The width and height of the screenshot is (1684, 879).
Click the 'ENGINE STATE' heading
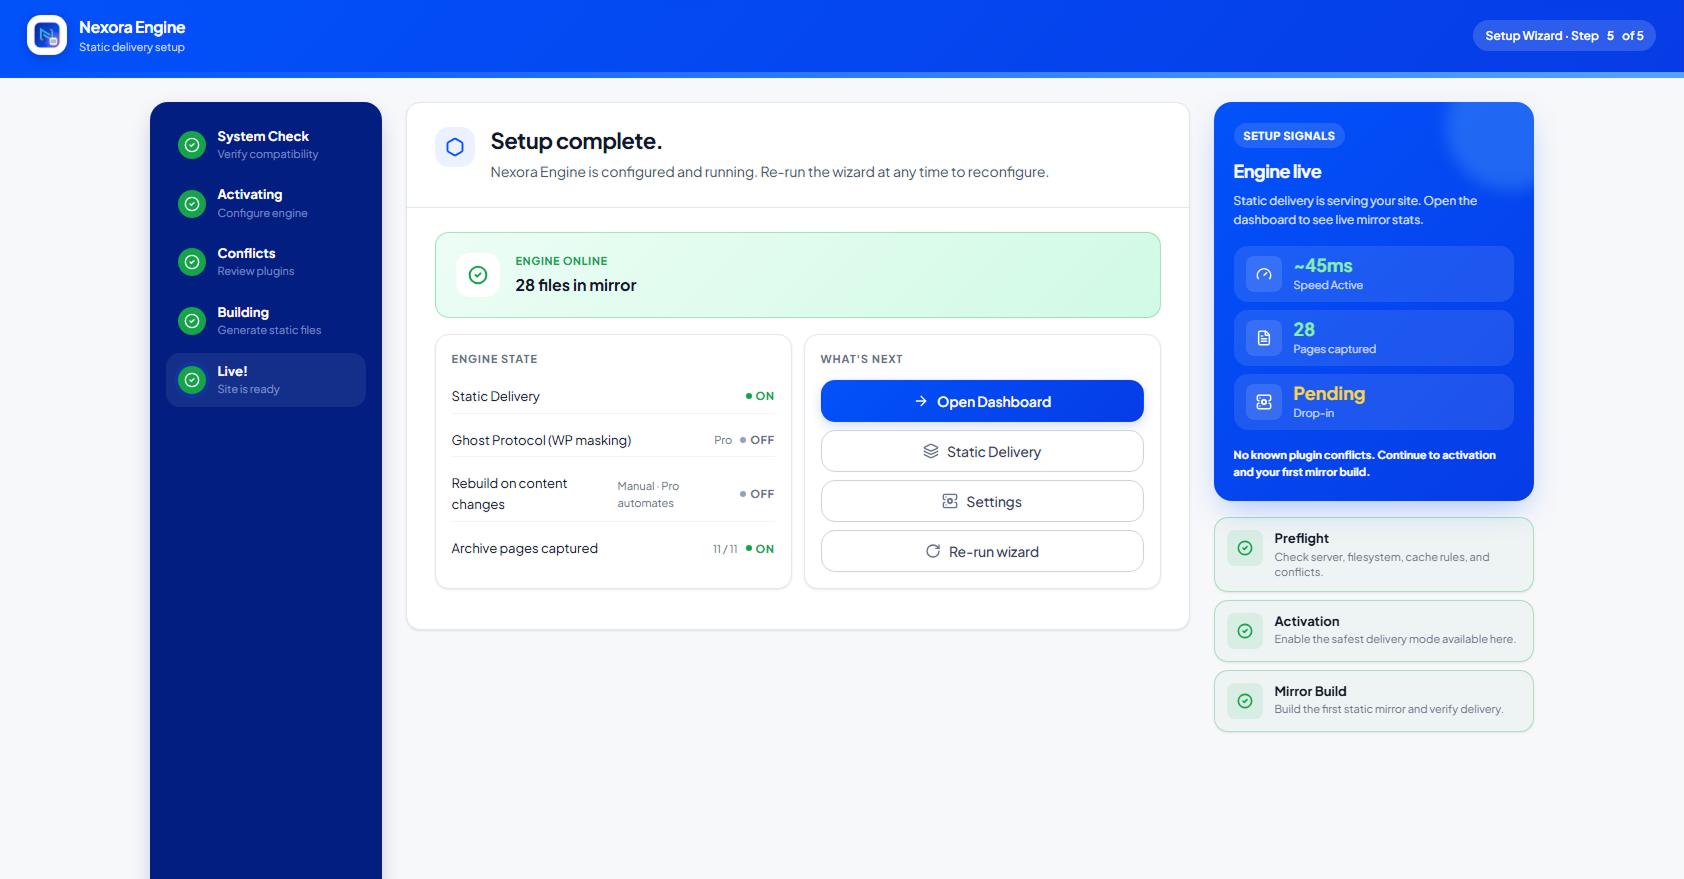494,359
